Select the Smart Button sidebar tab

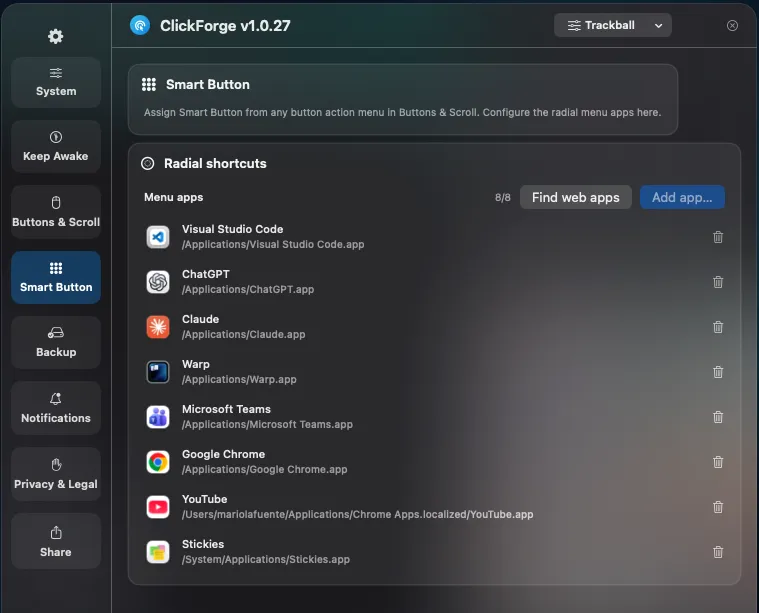click(x=56, y=277)
